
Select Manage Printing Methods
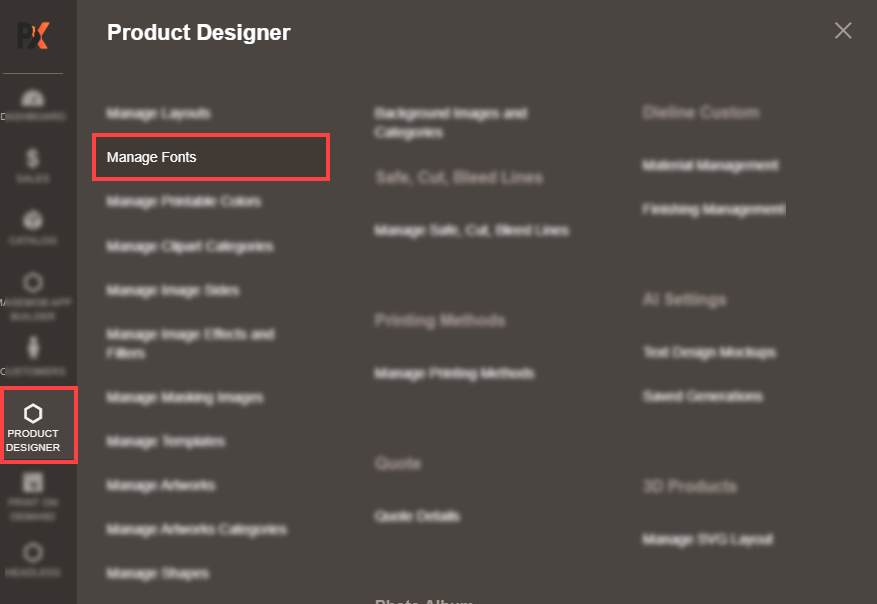tap(455, 373)
